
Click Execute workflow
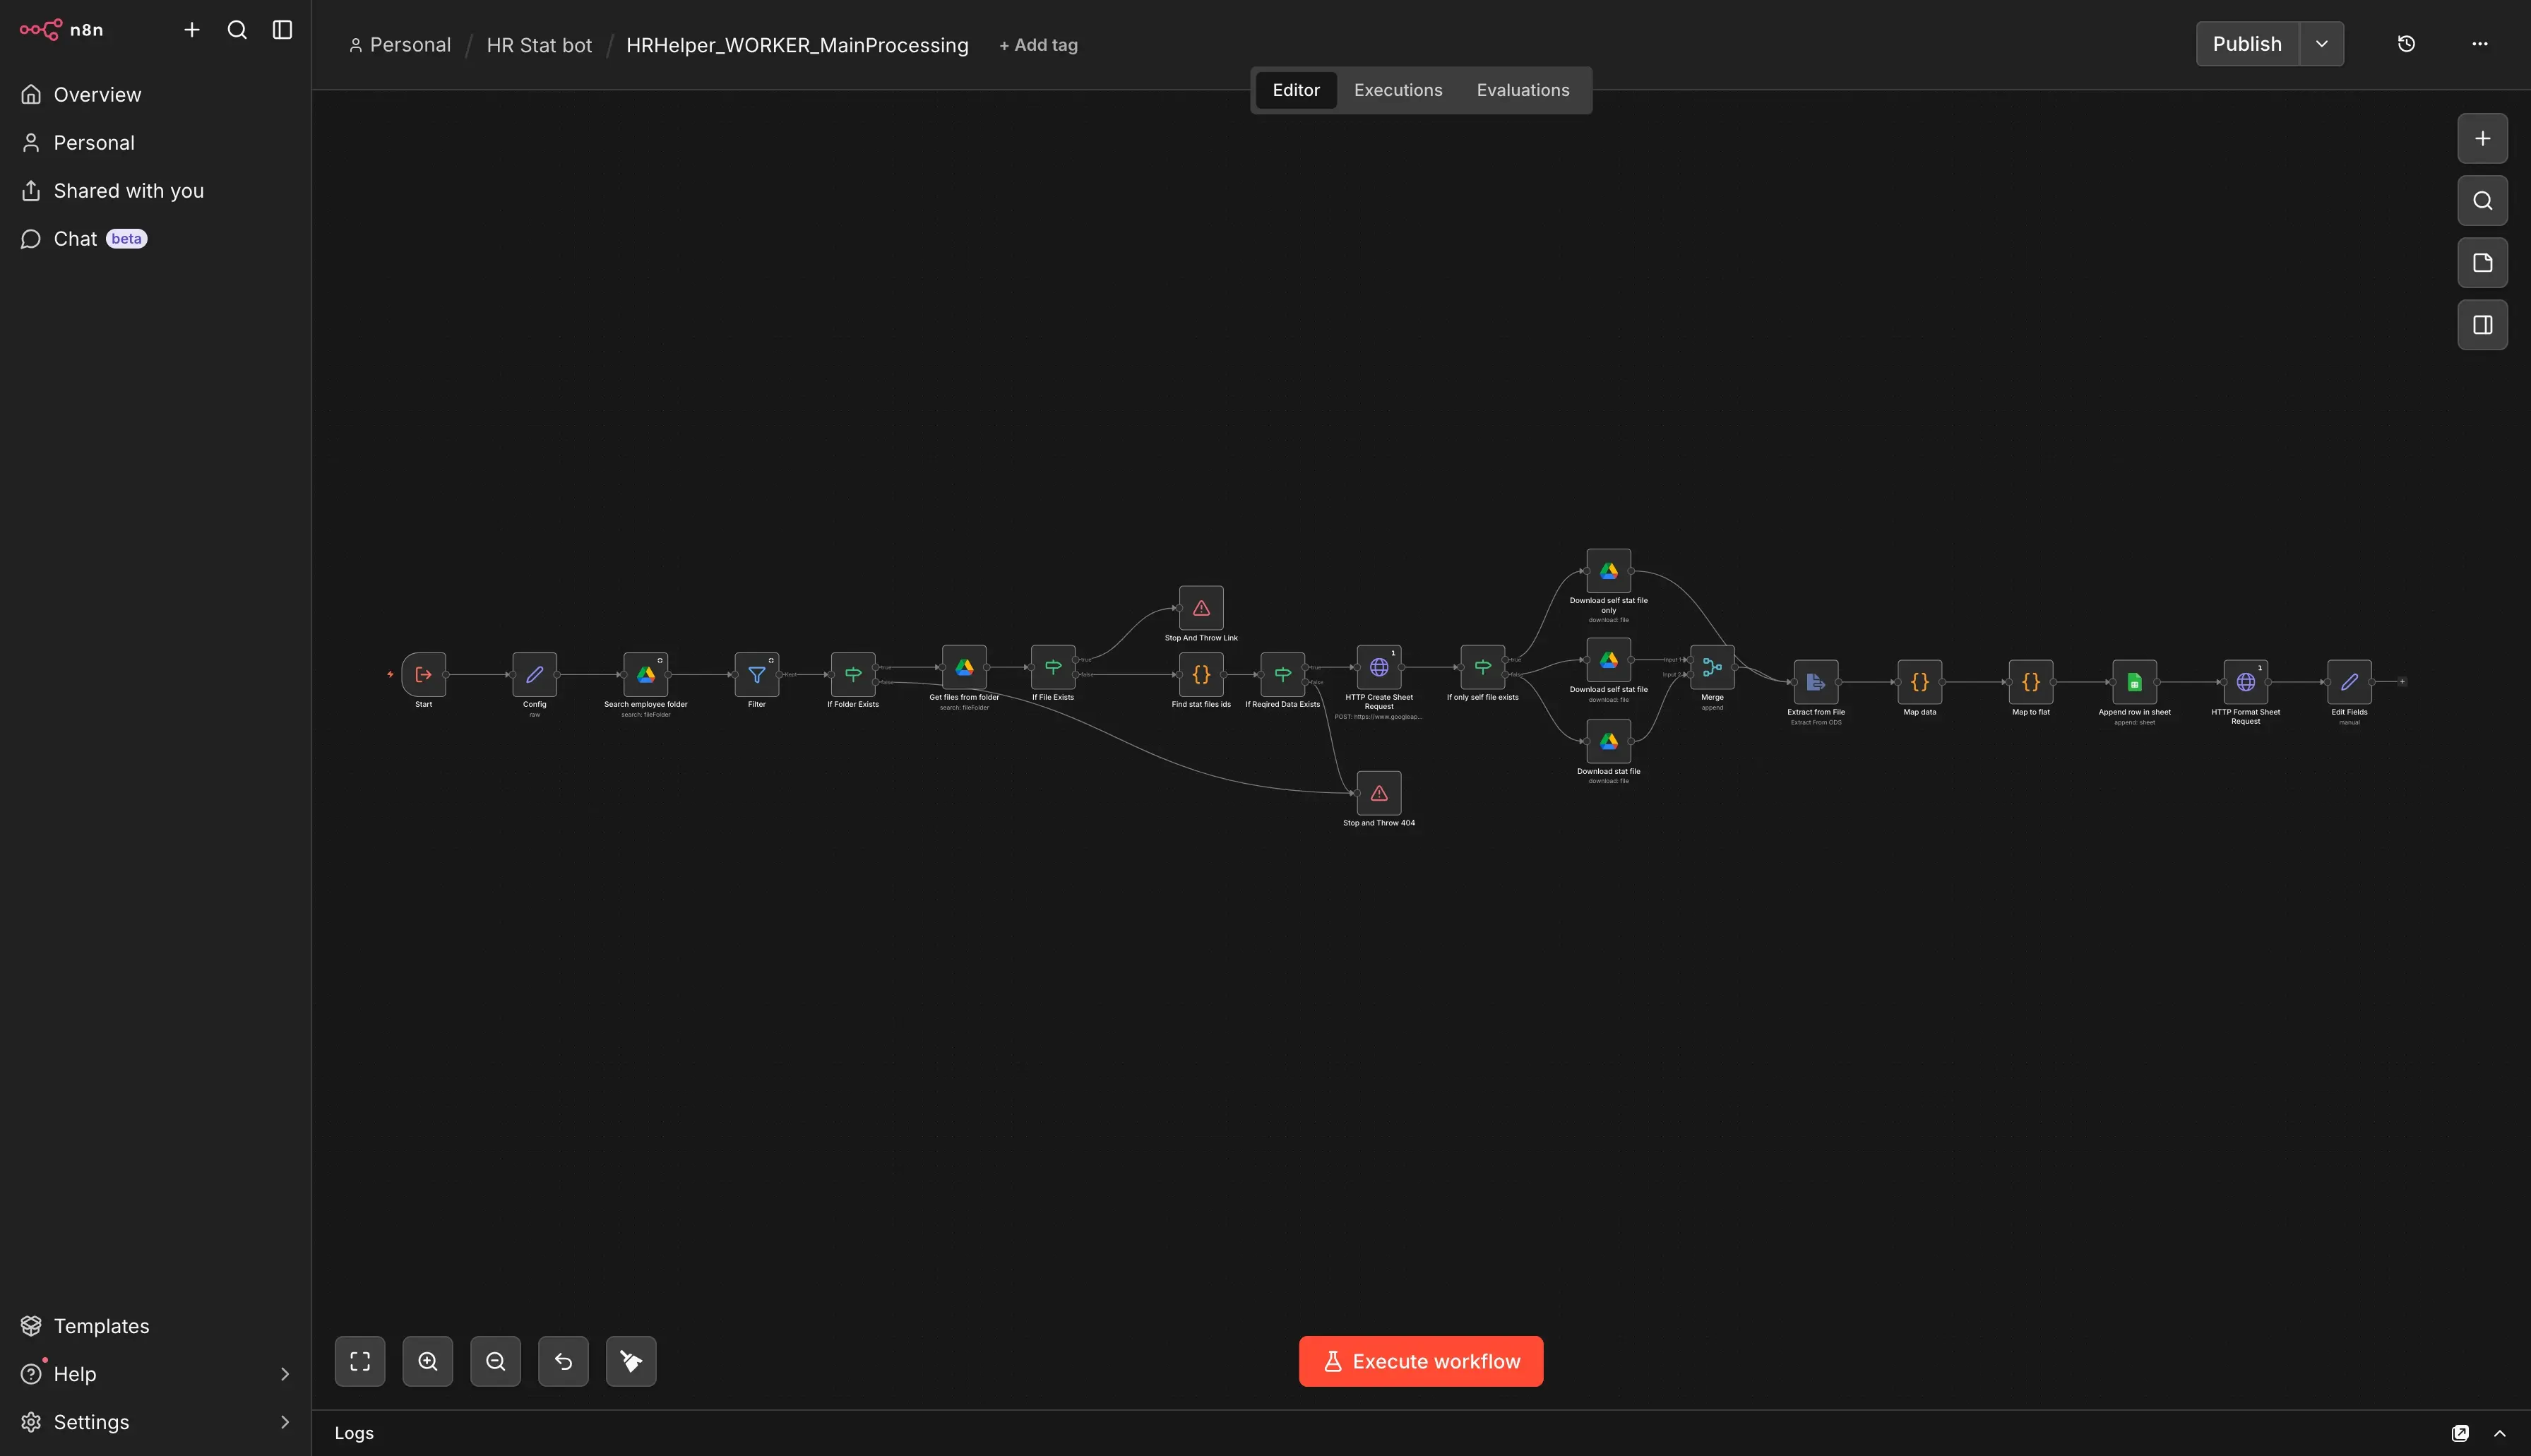click(1421, 1361)
